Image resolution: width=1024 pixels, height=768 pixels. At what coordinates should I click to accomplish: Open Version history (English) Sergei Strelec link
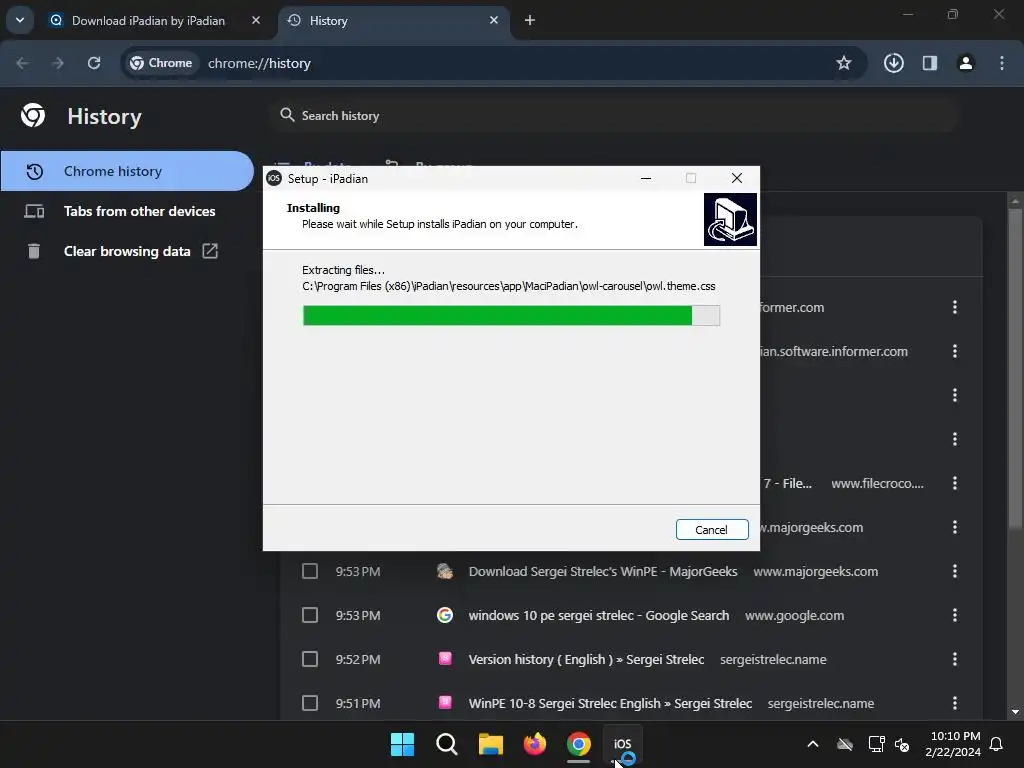click(x=586, y=659)
